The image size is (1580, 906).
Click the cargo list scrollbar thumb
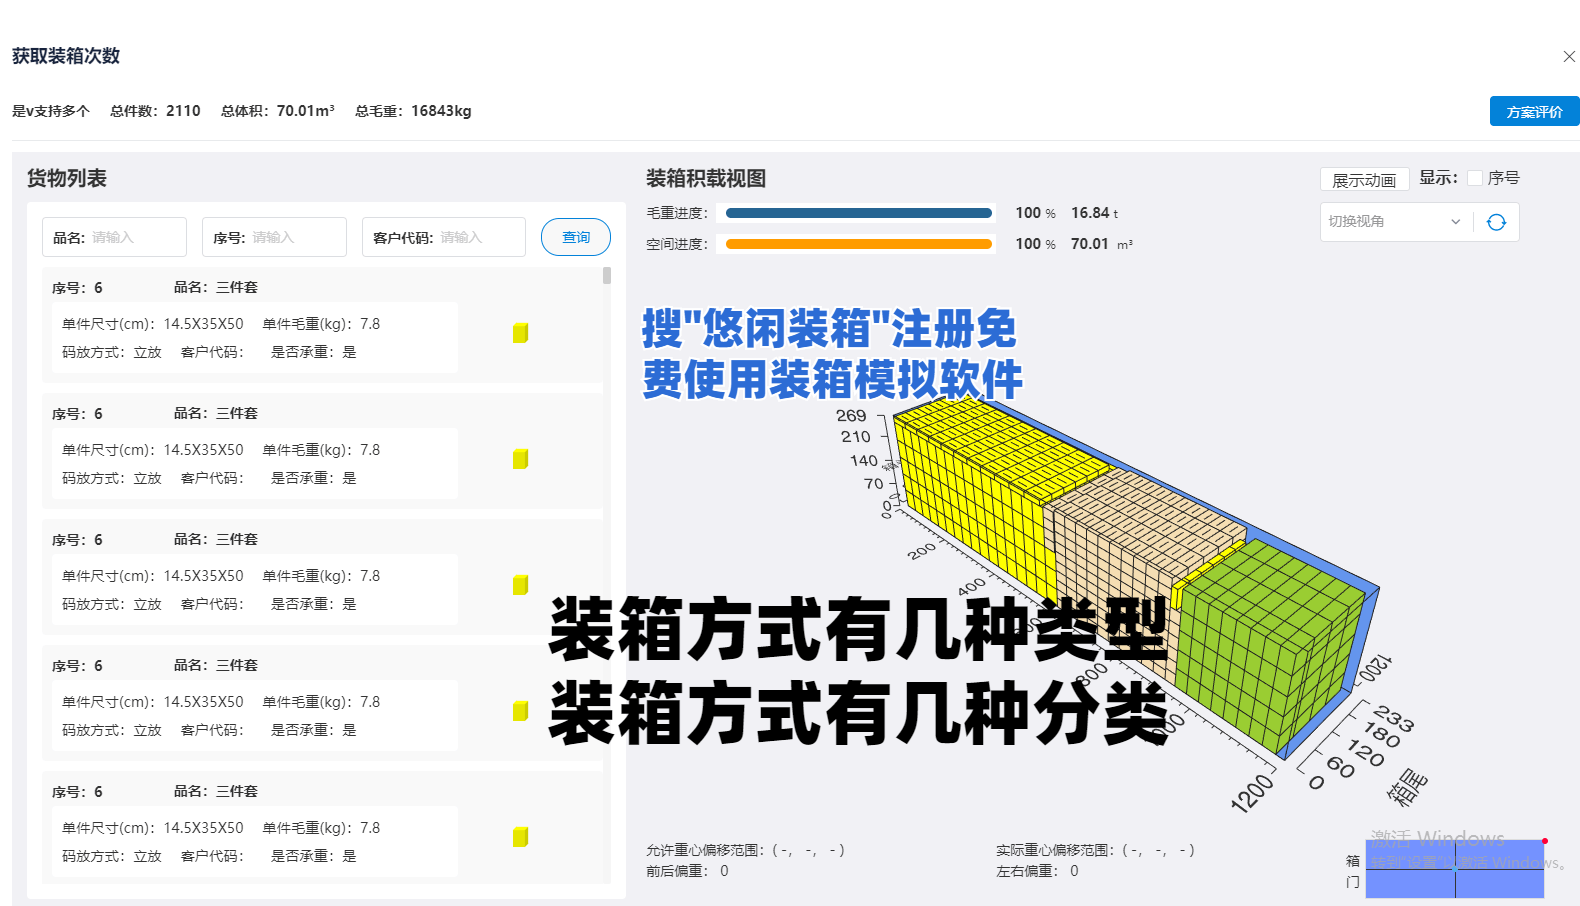click(607, 275)
